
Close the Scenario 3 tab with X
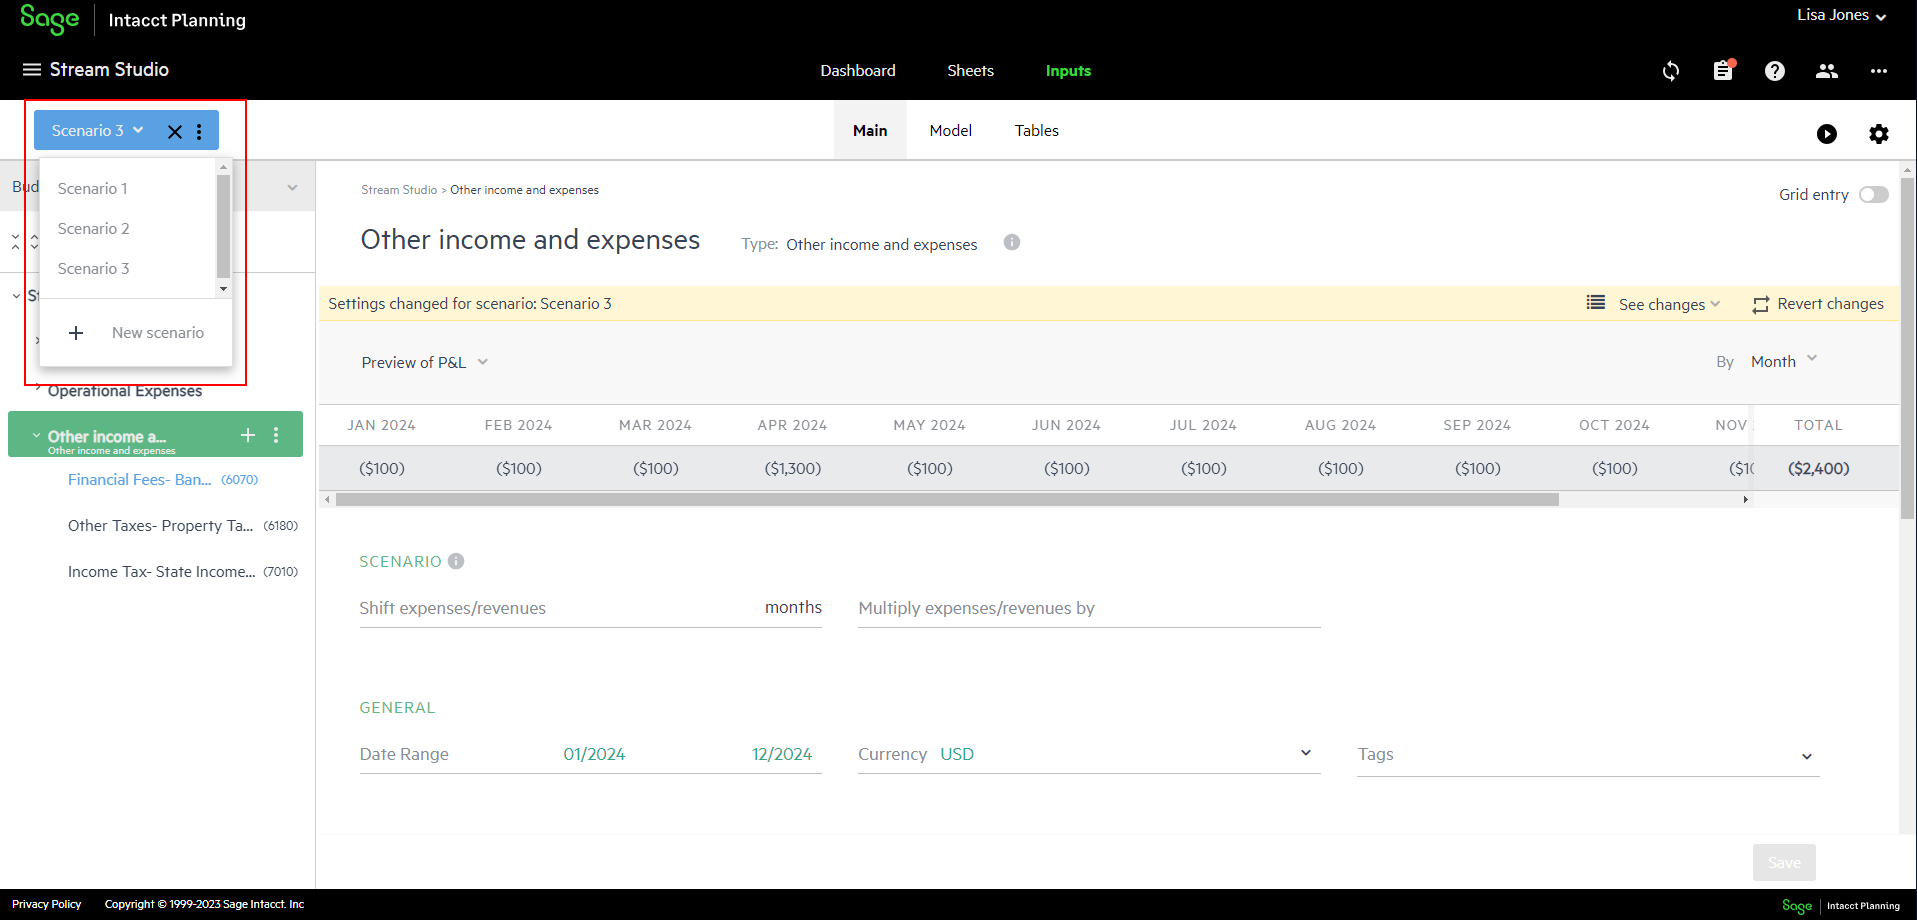175,132
